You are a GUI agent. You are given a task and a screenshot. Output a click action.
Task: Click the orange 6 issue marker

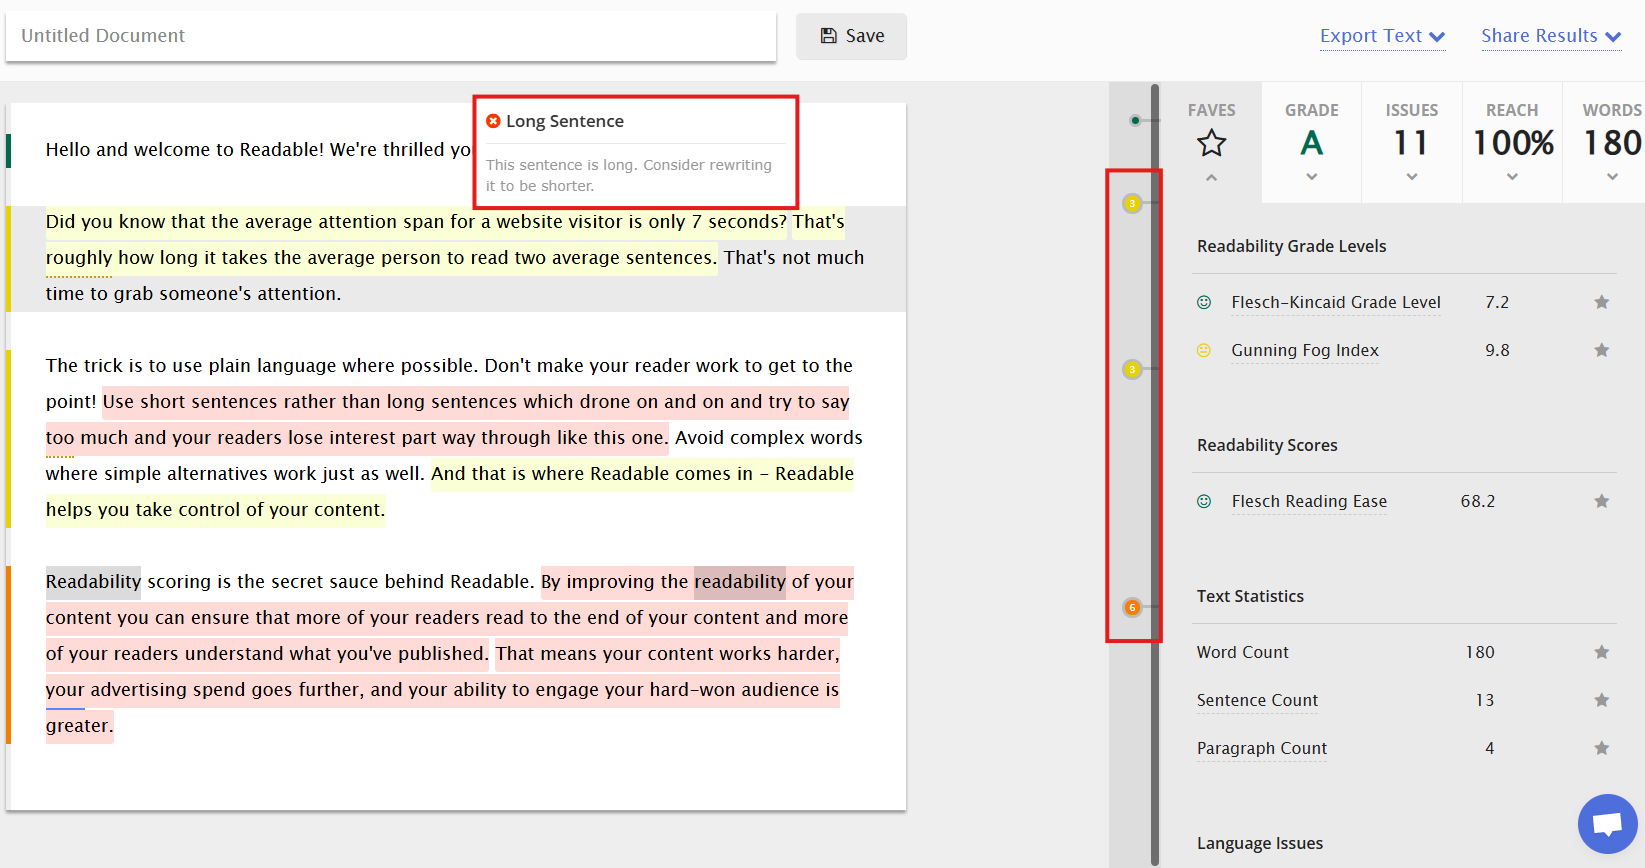coord(1132,607)
